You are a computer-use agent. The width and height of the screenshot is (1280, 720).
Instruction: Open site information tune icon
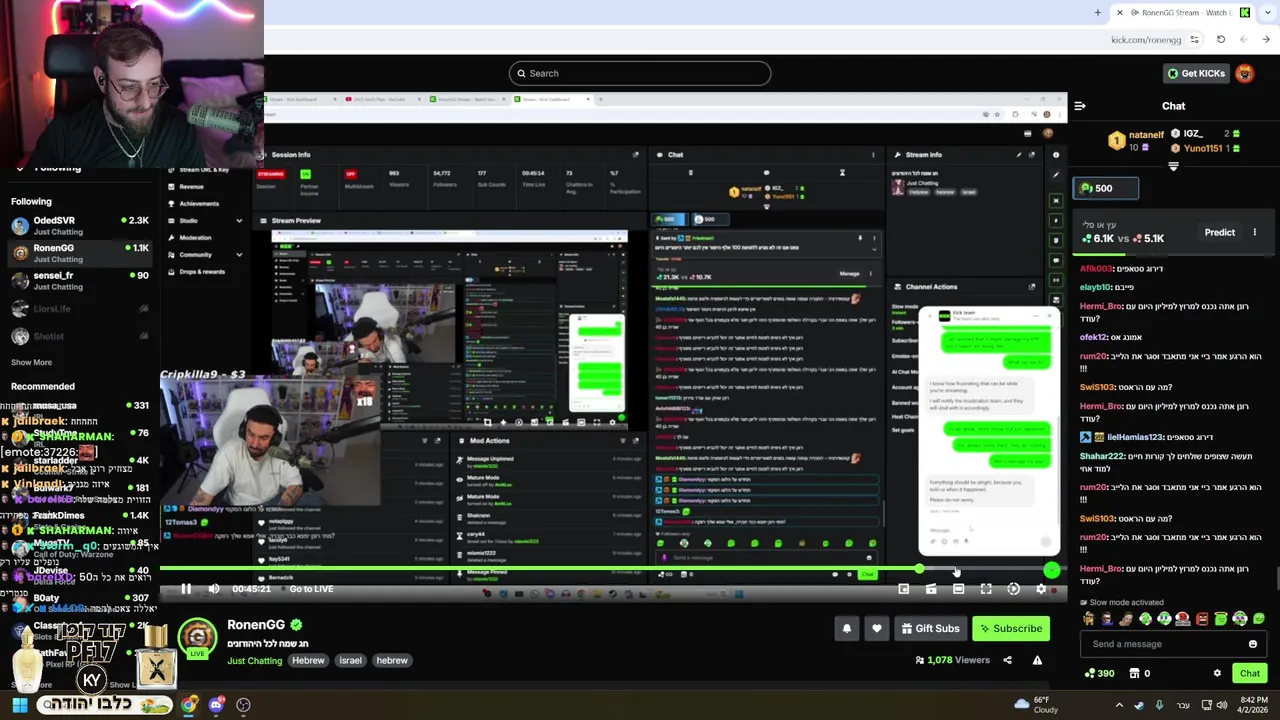tap(1195, 40)
